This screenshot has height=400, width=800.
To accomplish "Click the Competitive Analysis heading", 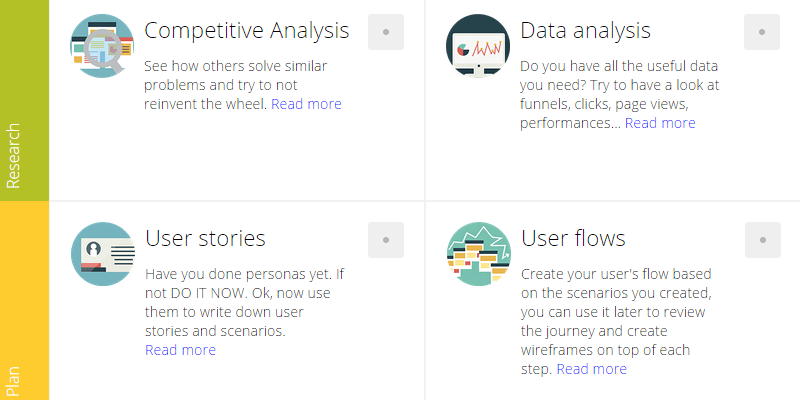I will click(246, 31).
